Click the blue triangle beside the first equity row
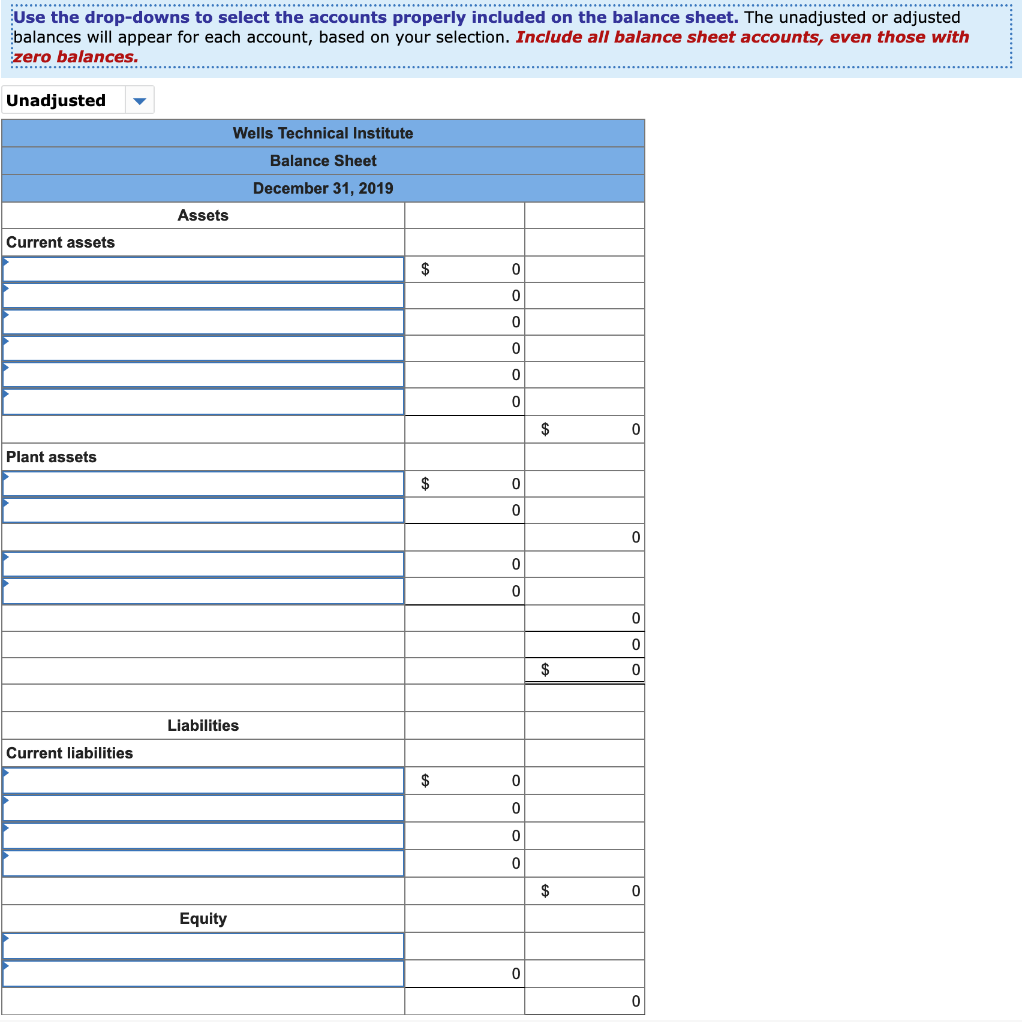 click(x=4, y=938)
